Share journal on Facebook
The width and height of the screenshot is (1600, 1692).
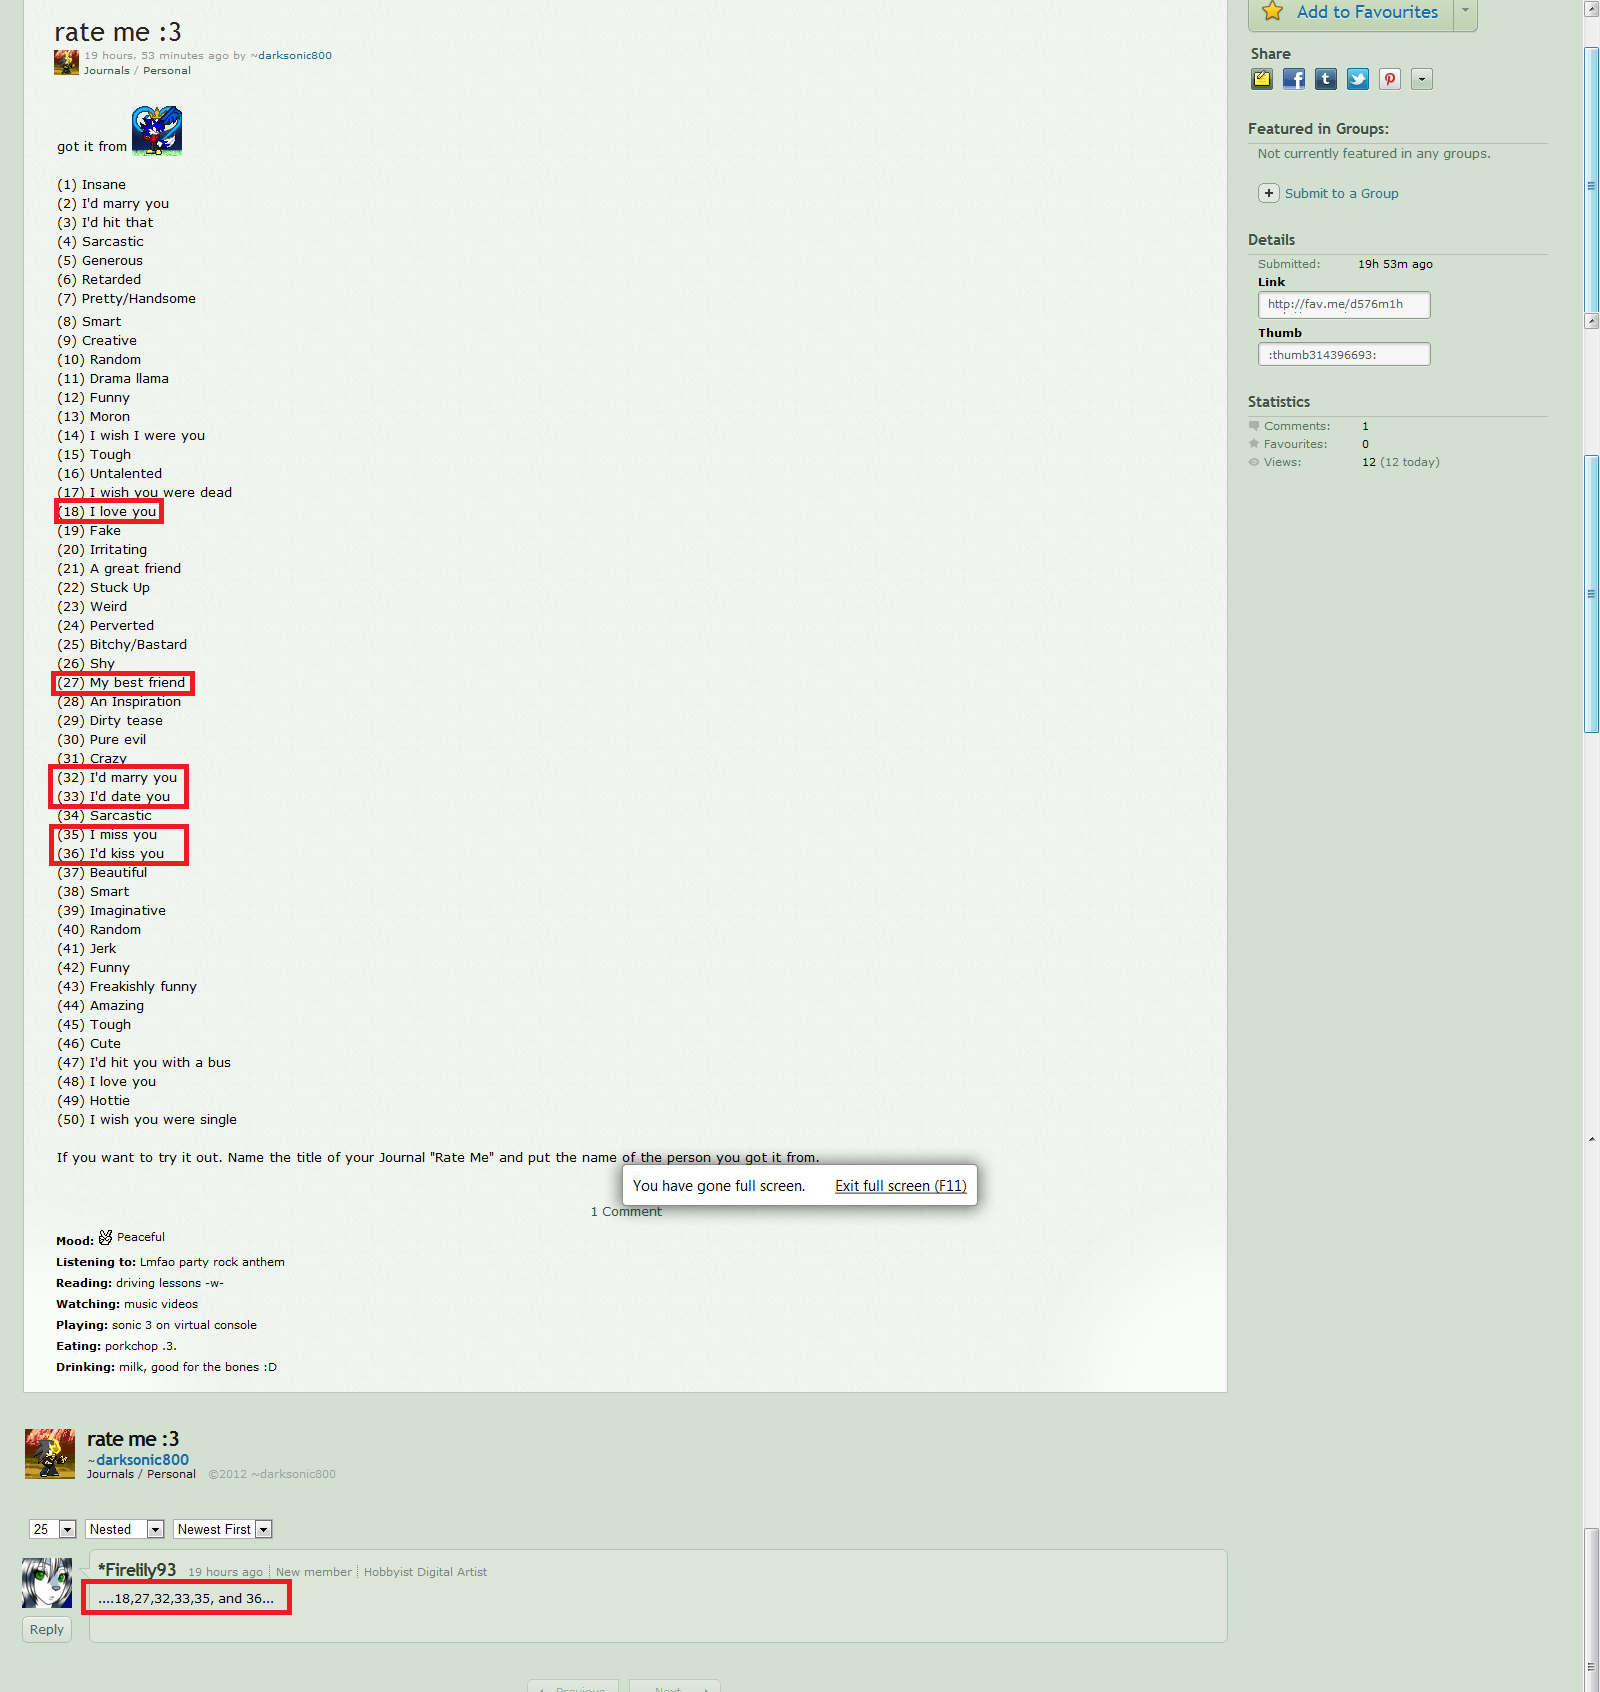pos(1294,79)
